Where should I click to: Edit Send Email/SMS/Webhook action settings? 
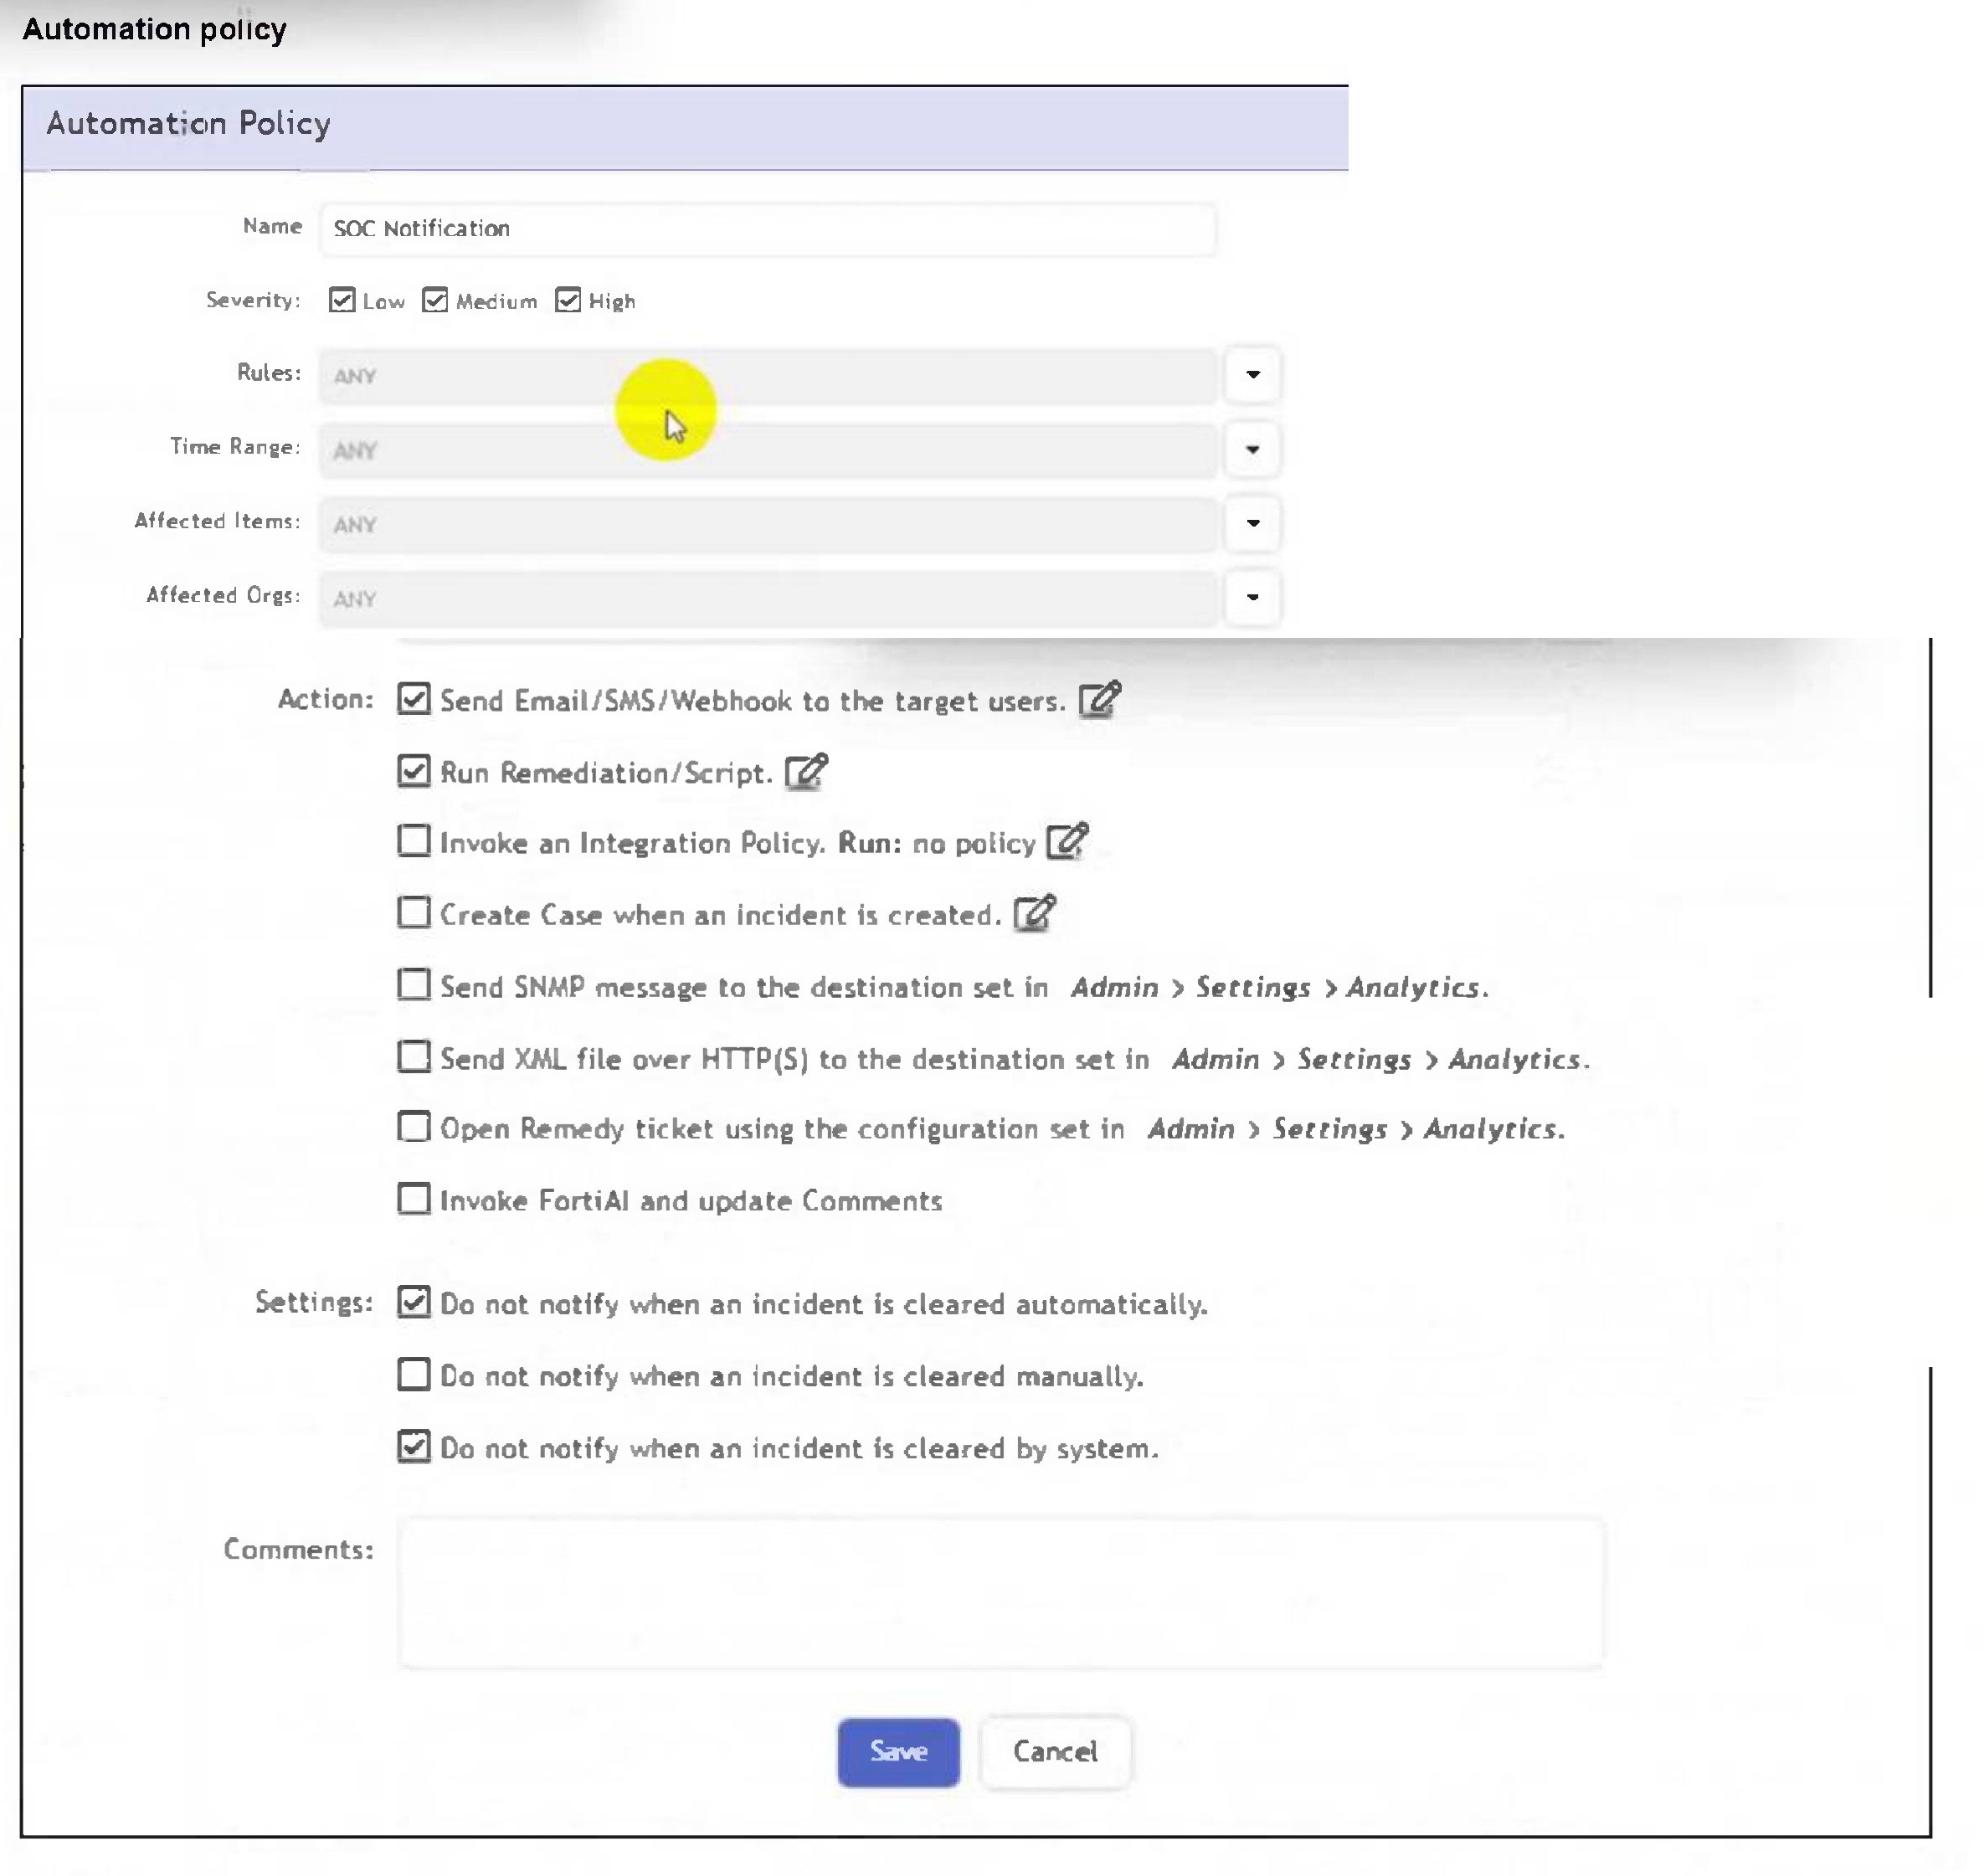[x=1099, y=699]
